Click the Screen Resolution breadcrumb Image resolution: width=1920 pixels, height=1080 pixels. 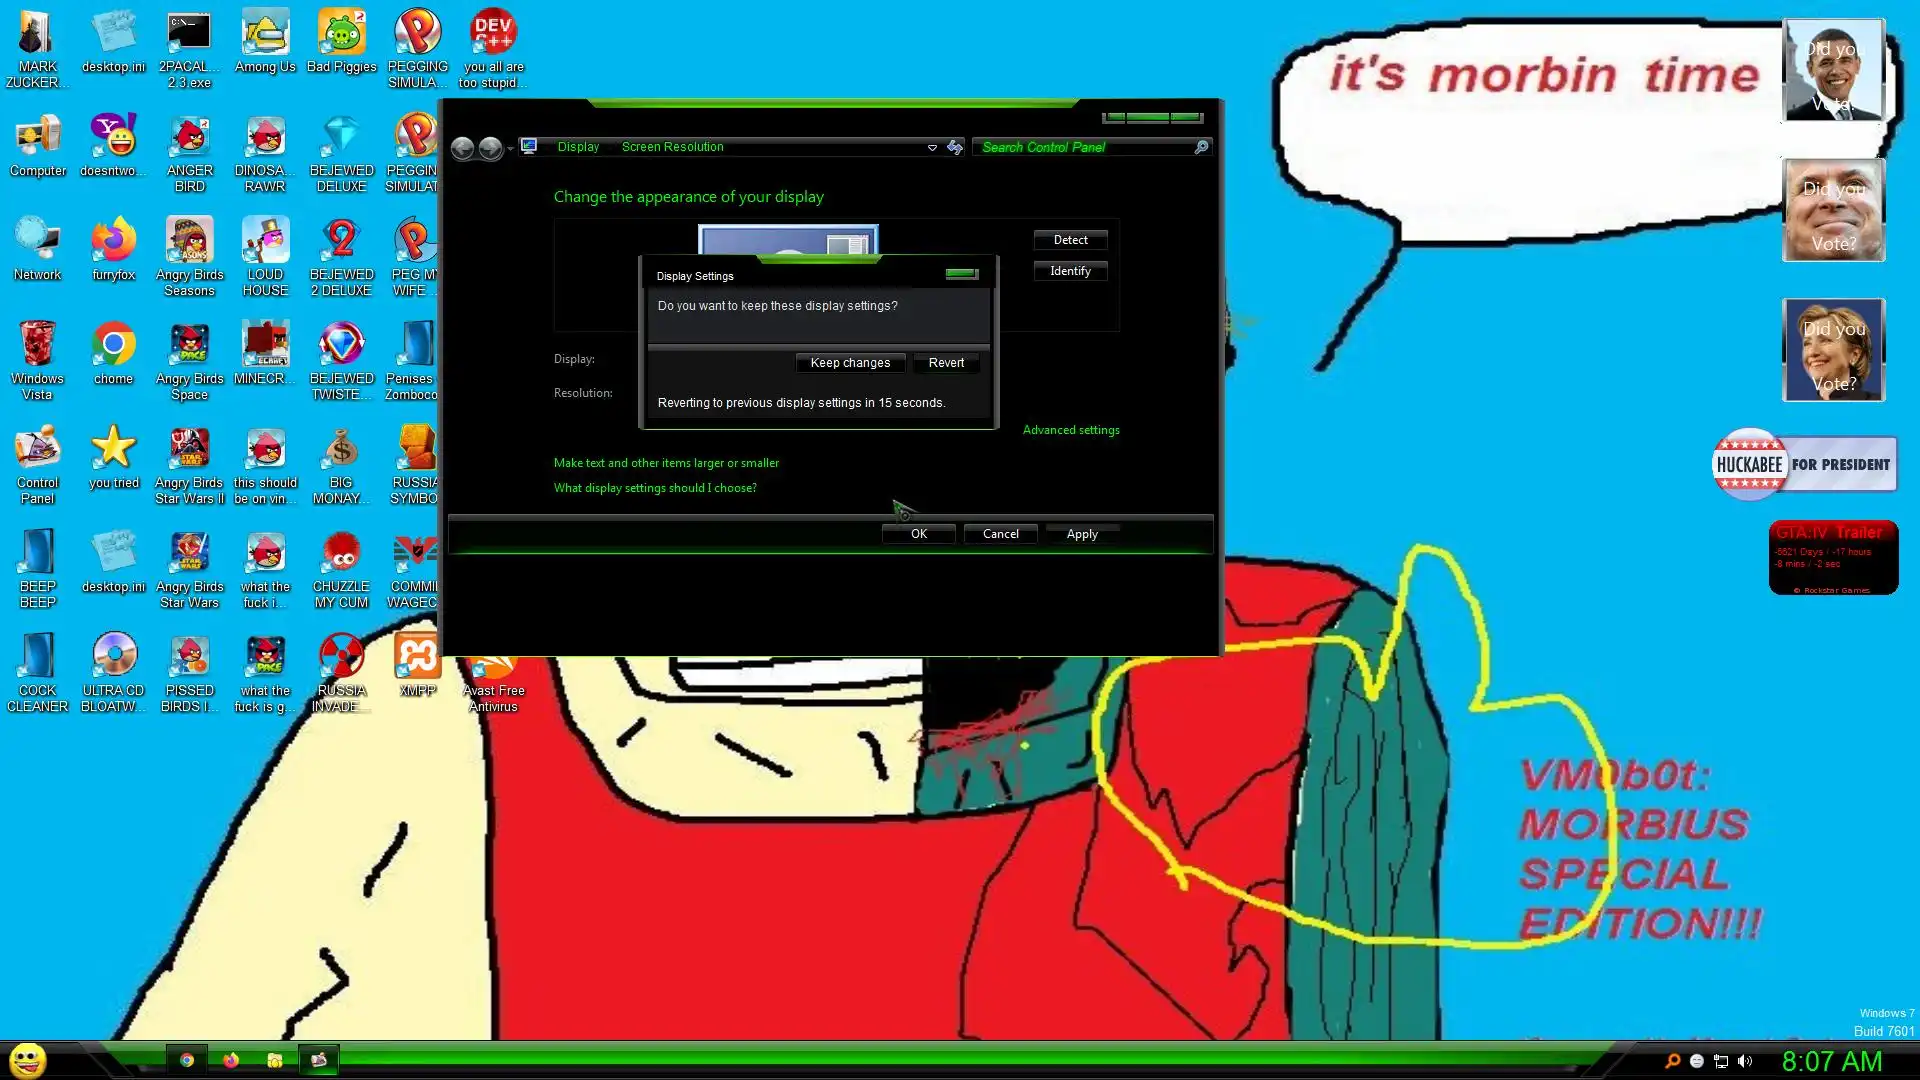672,147
